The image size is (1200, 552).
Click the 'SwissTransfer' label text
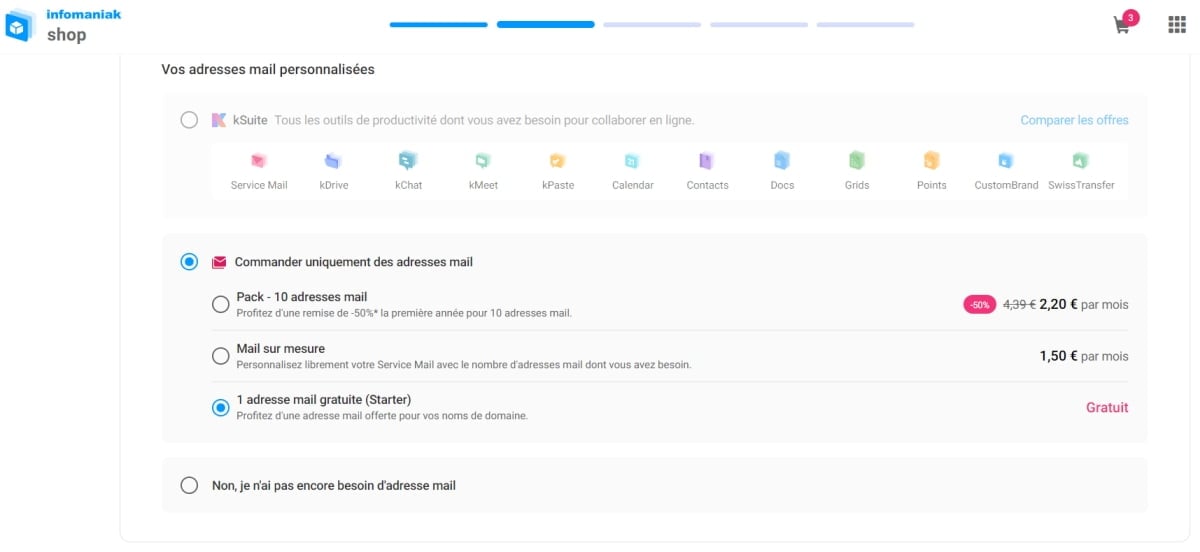(x=1081, y=185)
